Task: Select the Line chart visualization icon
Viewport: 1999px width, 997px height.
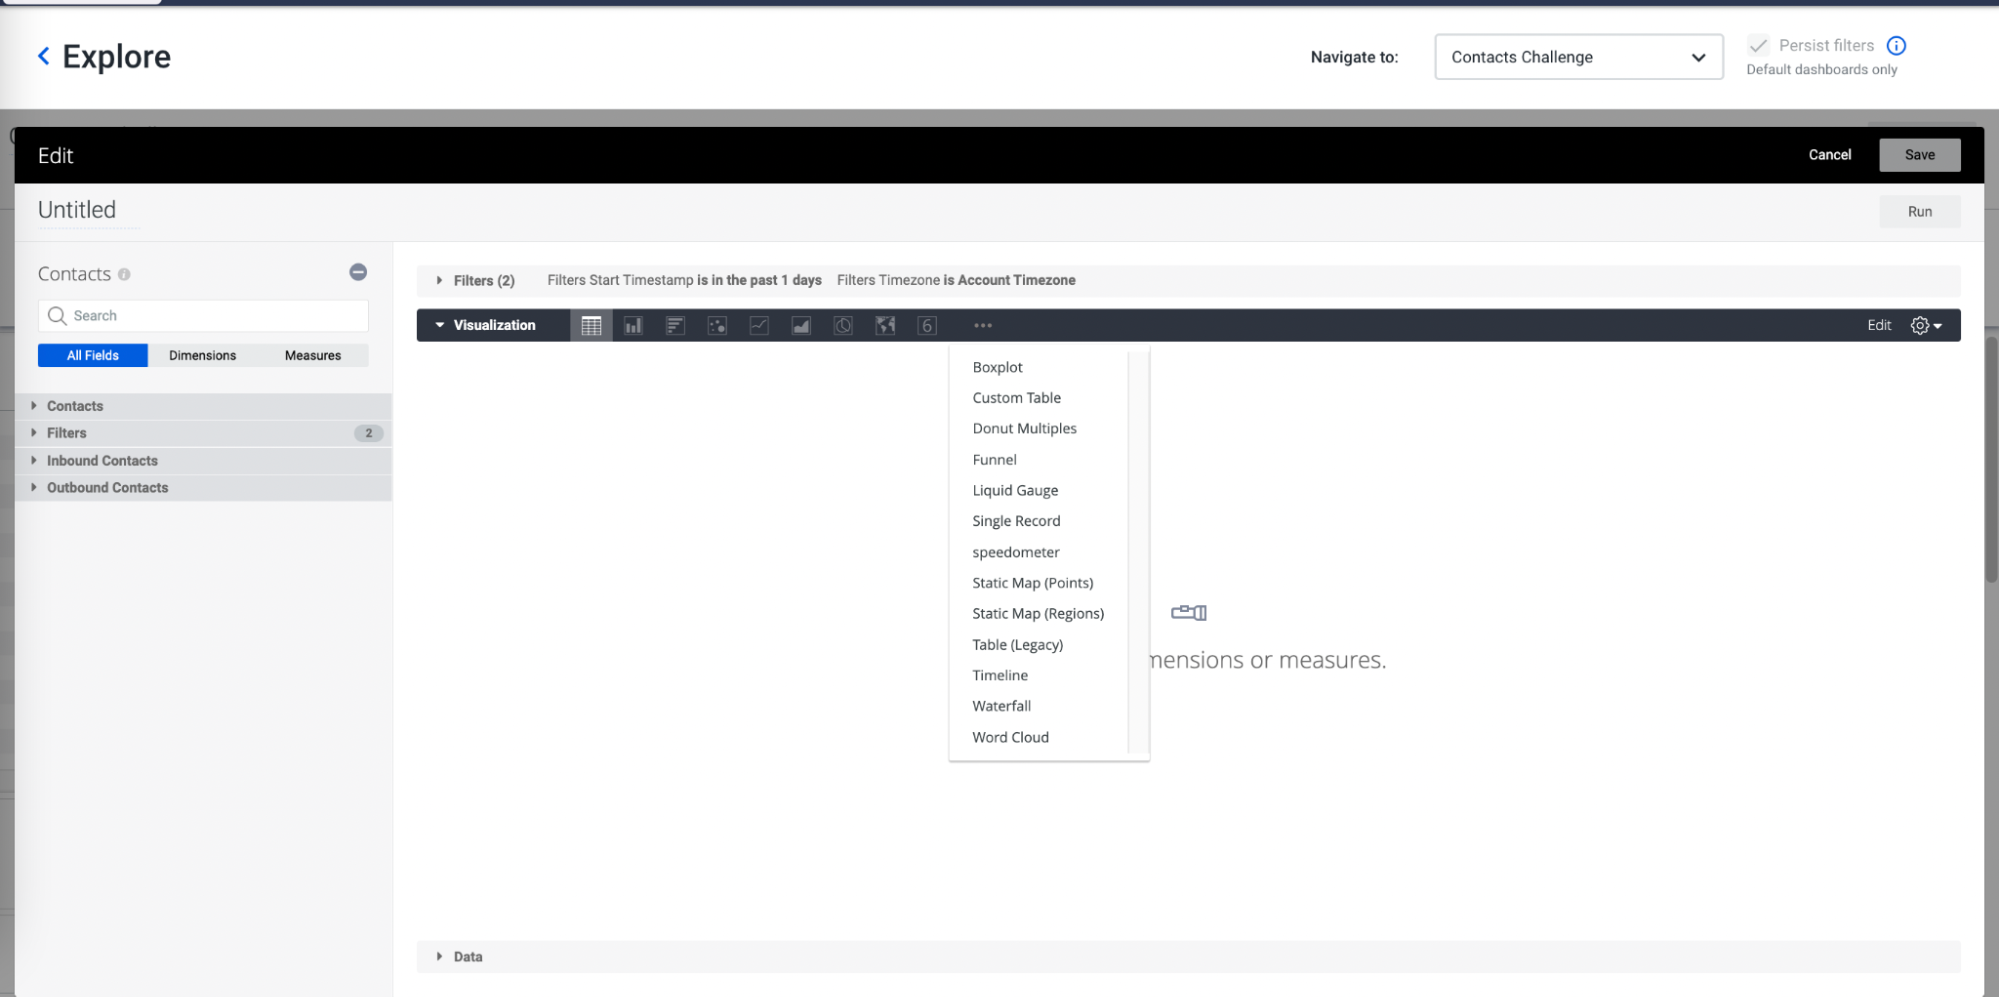Action: tap(759, 325)
